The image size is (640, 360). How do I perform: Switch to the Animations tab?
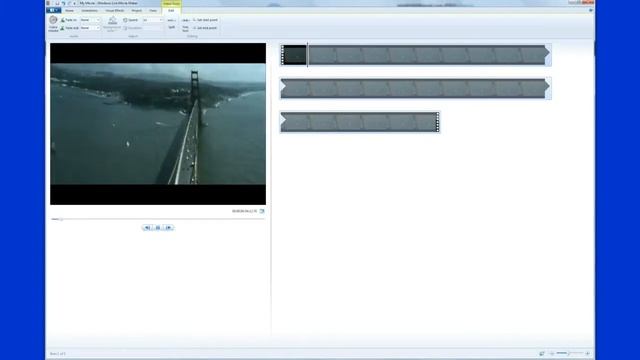point(89,11)
